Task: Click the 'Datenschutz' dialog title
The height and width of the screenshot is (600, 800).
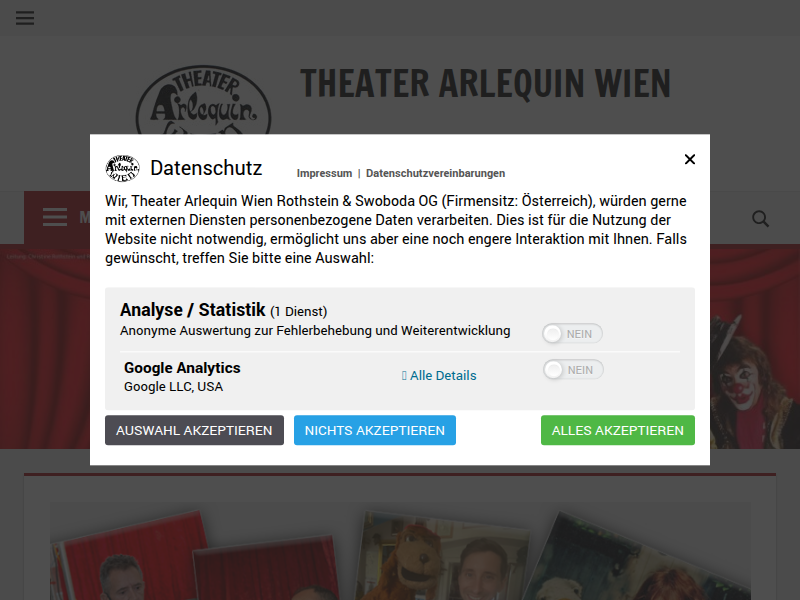Action: click(206, 168)
